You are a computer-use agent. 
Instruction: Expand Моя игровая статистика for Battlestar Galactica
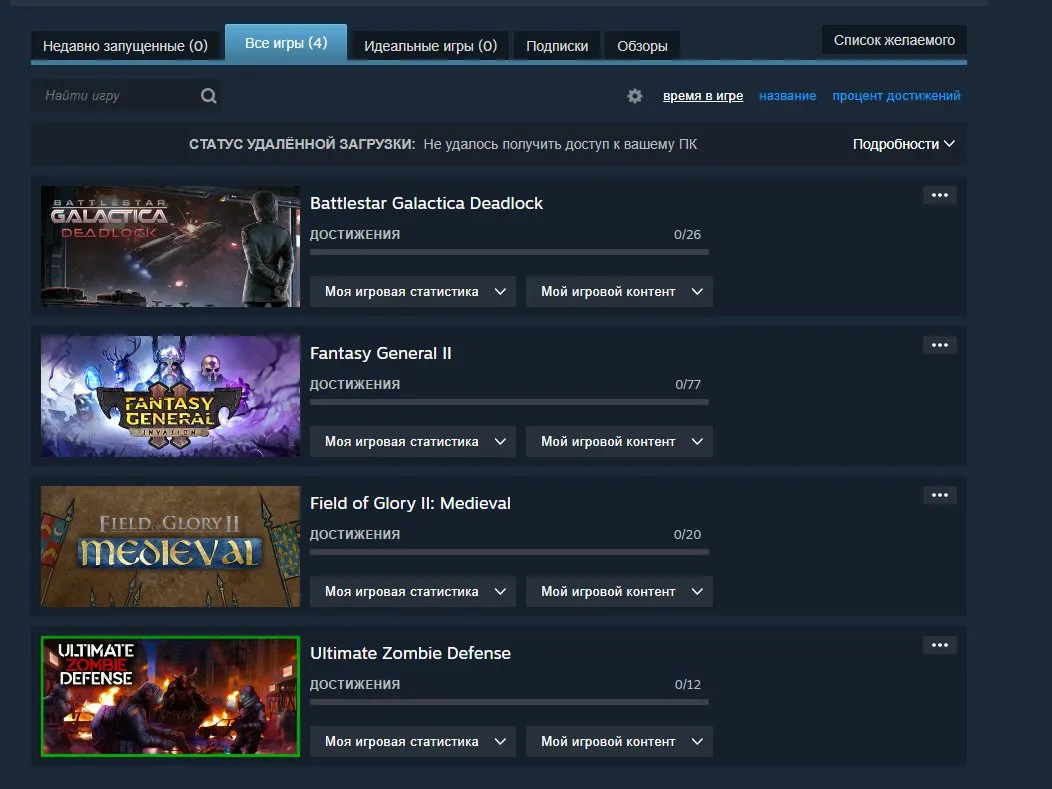413,292
